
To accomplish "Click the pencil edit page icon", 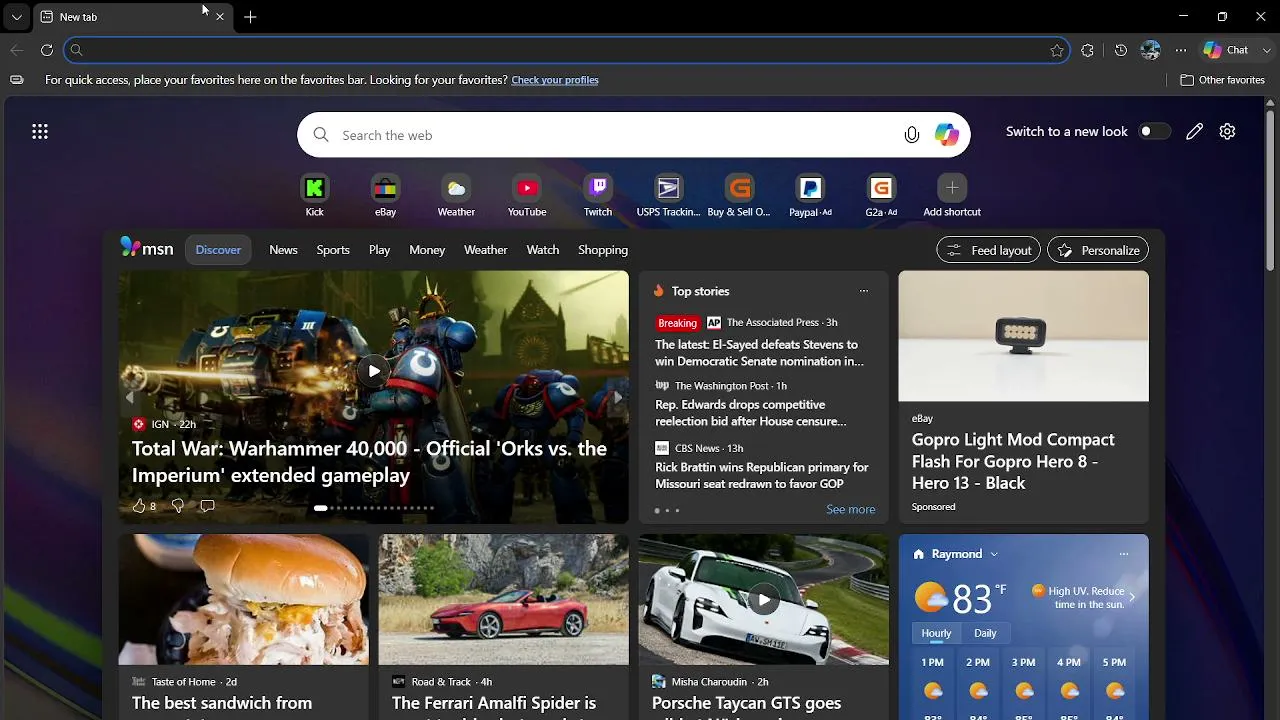I will click(x=1194, y=132).
